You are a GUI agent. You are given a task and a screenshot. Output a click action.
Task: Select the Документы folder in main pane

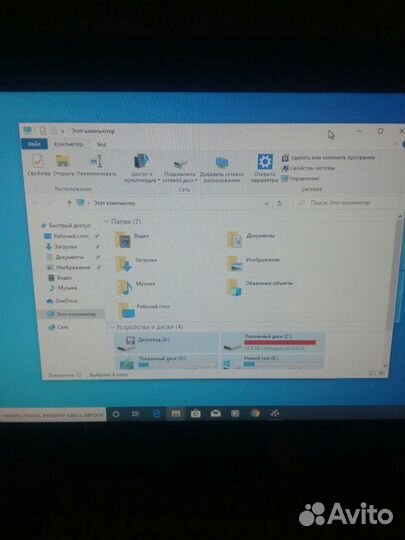[251, 240]
